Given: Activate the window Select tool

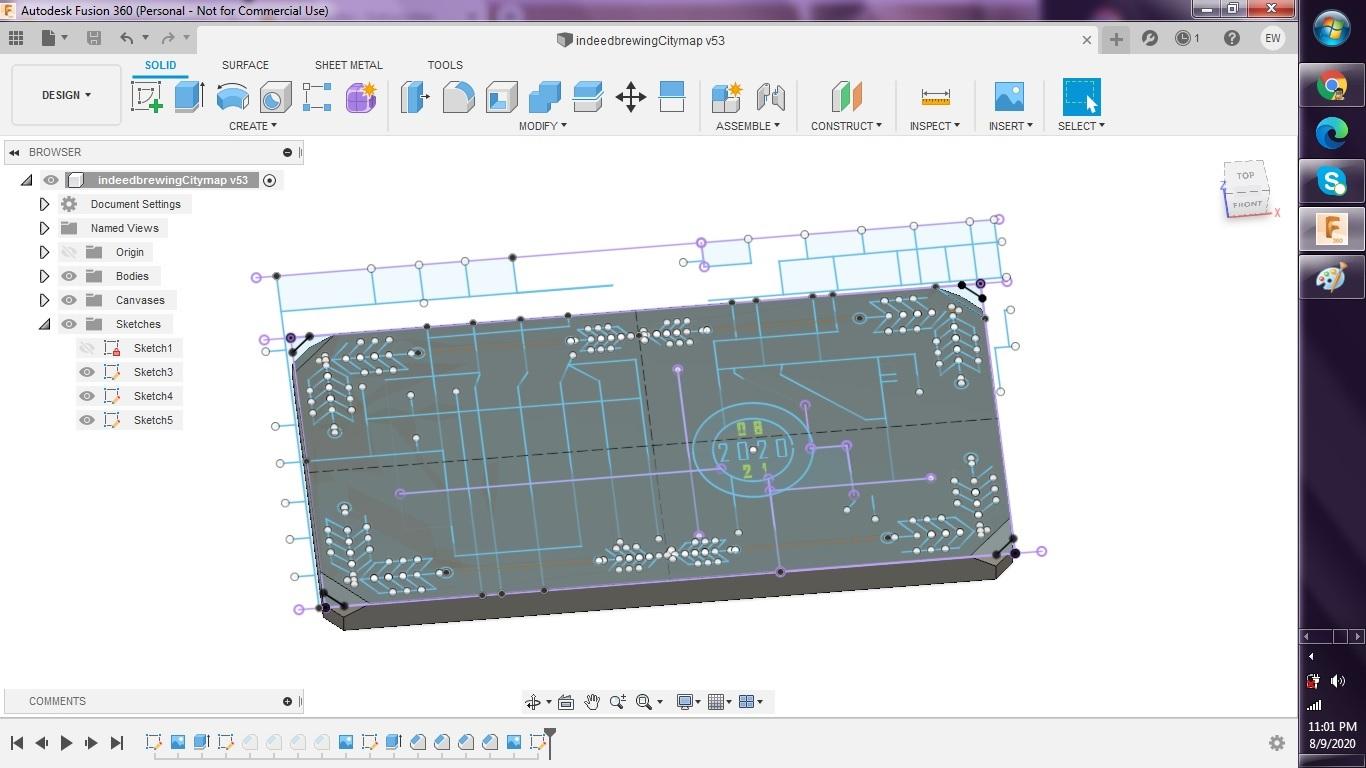Looking at the screenshot, I should coord(1081,97).
